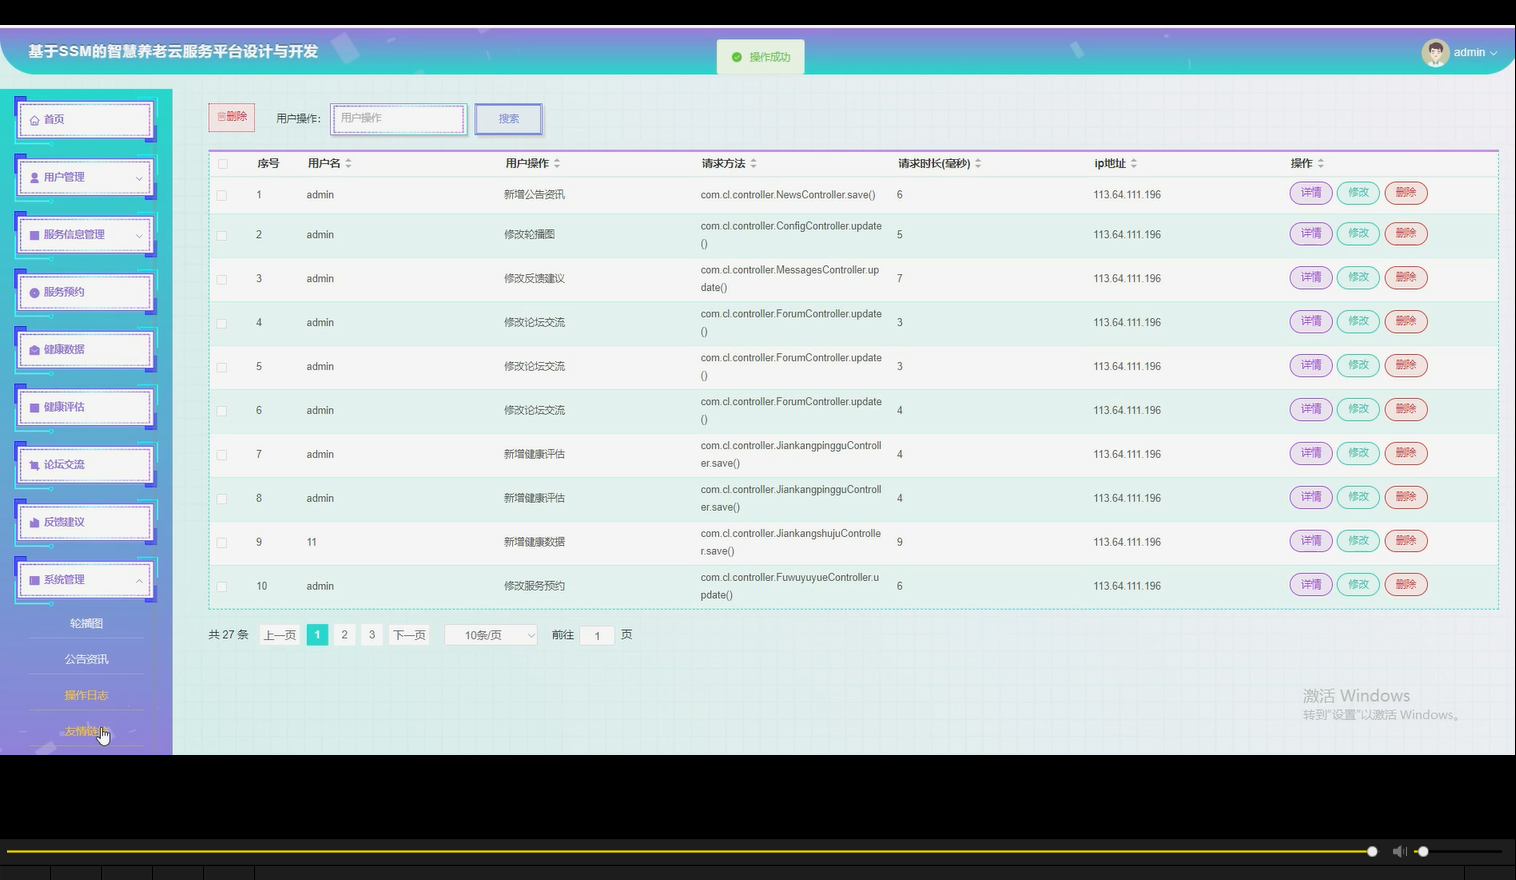Adjust the volume slider knob
The image size is (1516, 880).
pos(1423,851)
